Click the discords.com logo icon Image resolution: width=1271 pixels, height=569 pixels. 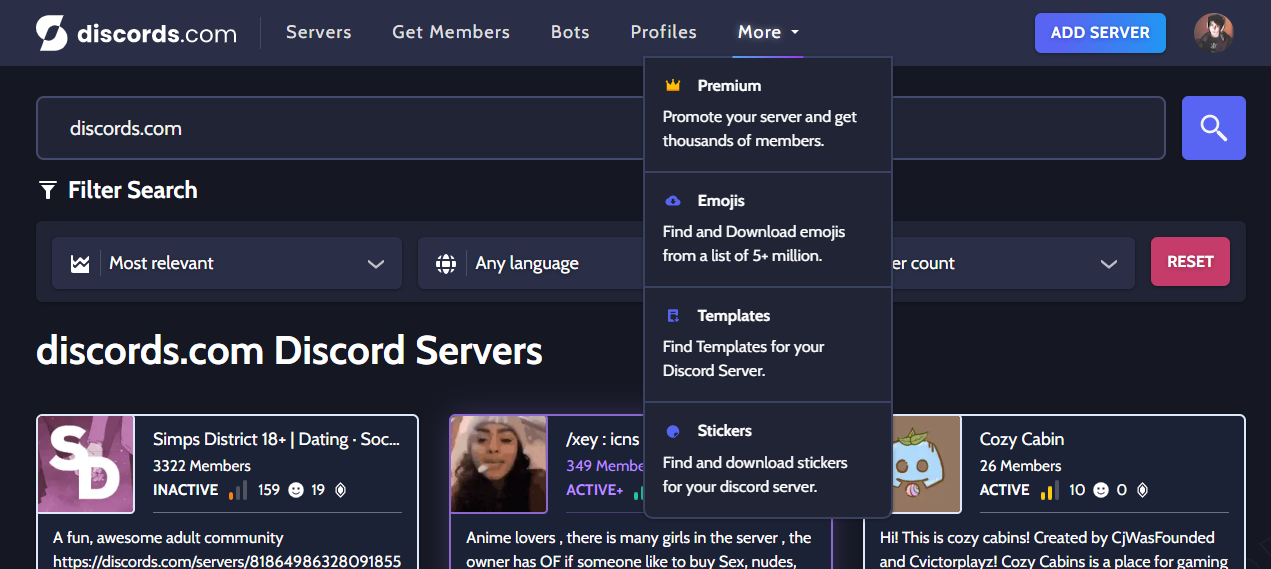(52, 33)
